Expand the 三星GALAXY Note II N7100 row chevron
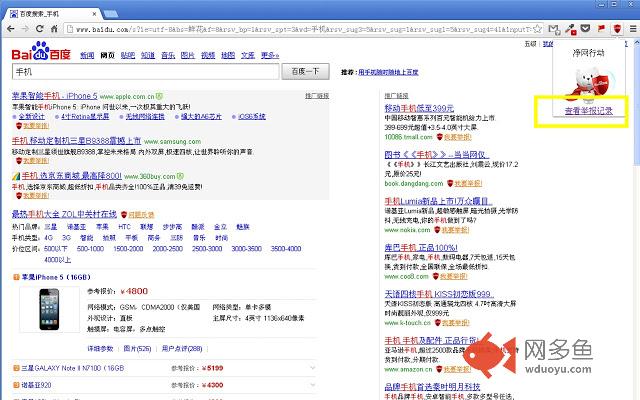This screenshot has height=400, width=640. point(313,368)
